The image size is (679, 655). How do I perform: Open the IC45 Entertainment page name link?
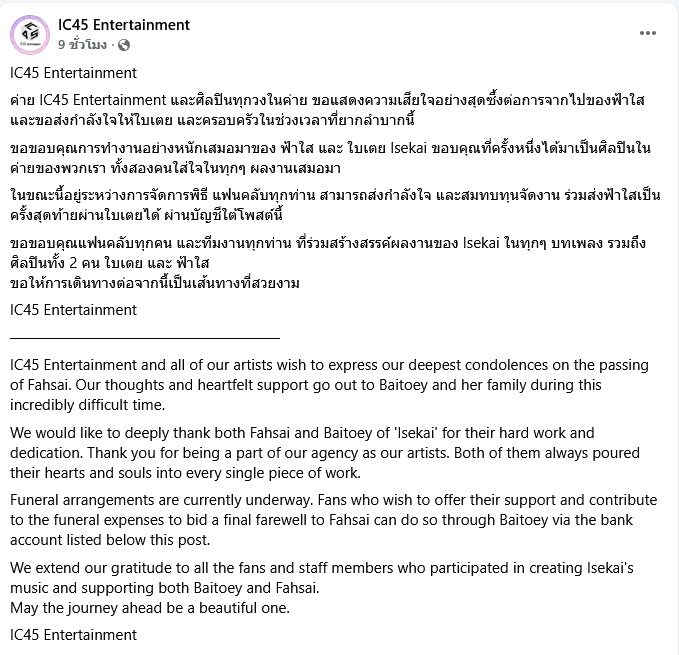pyautogui.click(x=124, y=25)
